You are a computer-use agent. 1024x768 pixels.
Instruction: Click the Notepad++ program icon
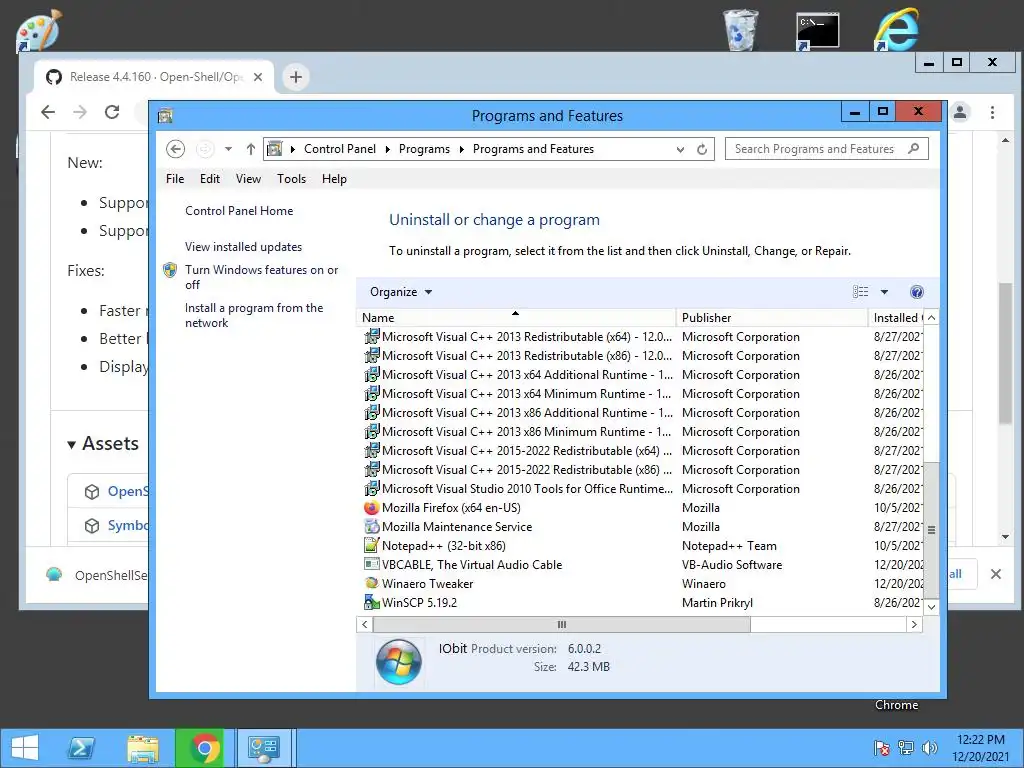click(x=372, y=545)
